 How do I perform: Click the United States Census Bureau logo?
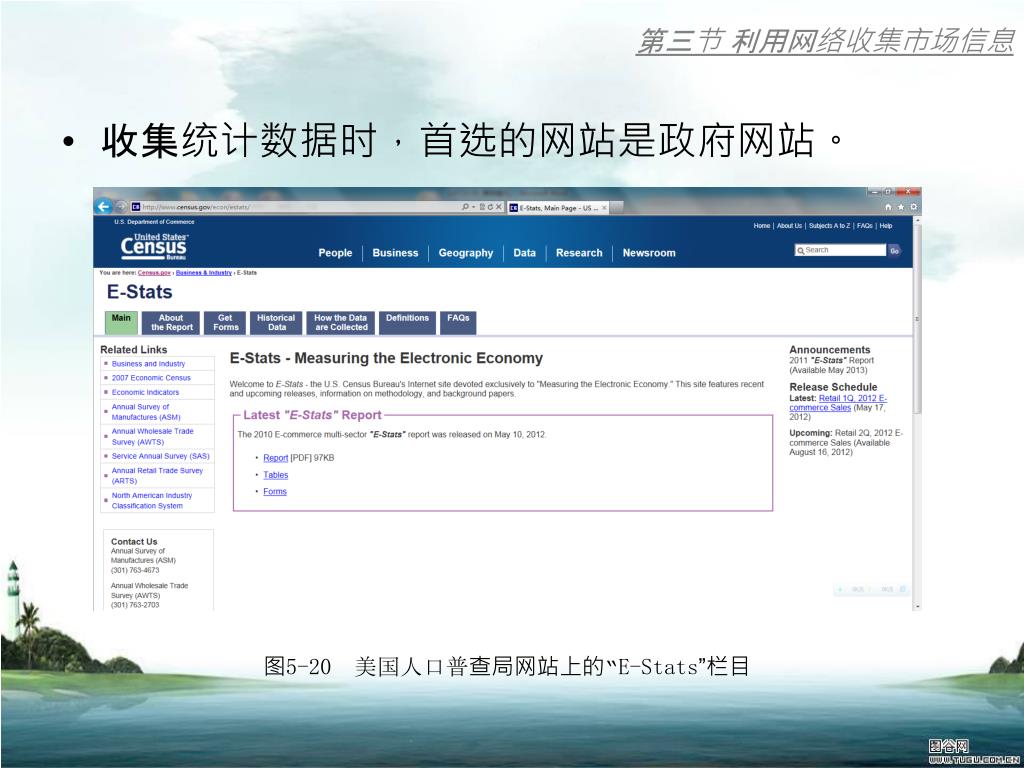[154, 246]
